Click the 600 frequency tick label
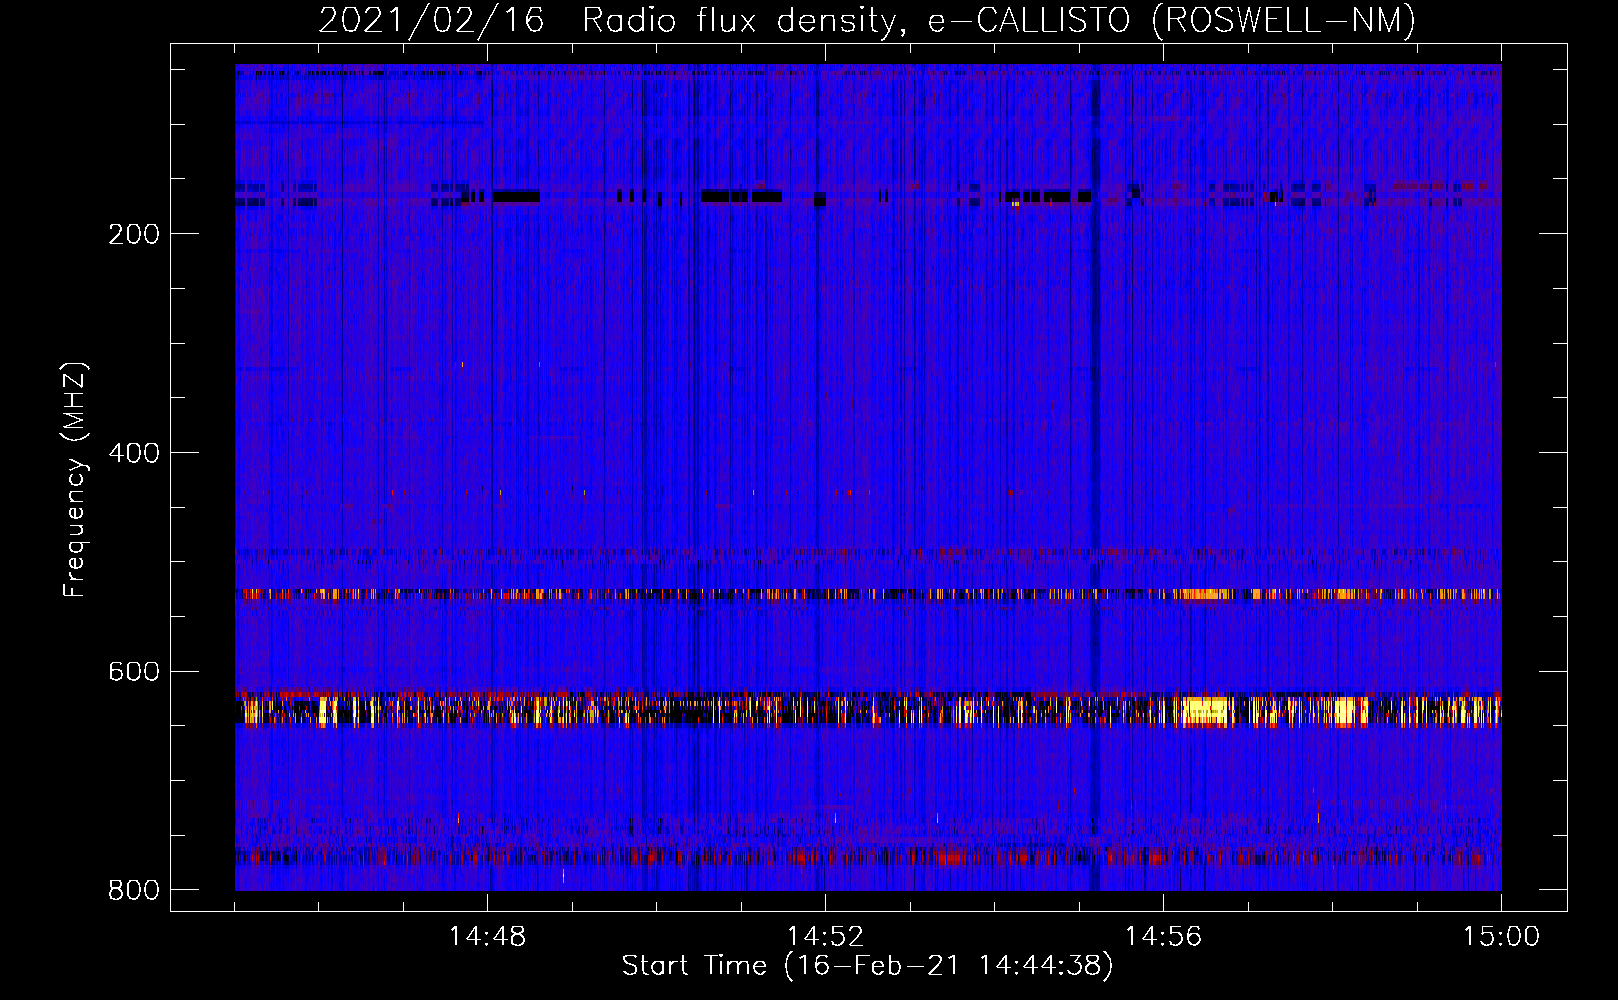Image resolution: width=1618 pixels, height=1000 pixels. point(134,672)
